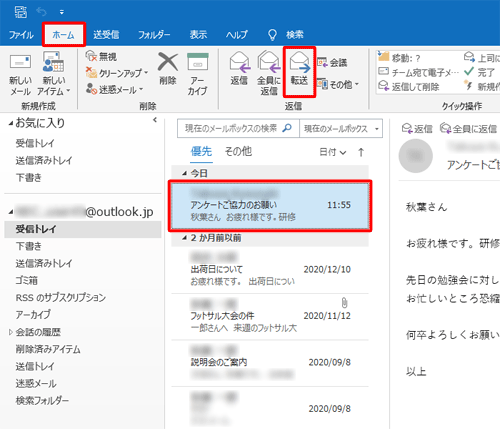The height and width of the screenshot is (429, 500).
Task: Open the 新しいアイテム dropdown
Action: (x=54, y=74)
